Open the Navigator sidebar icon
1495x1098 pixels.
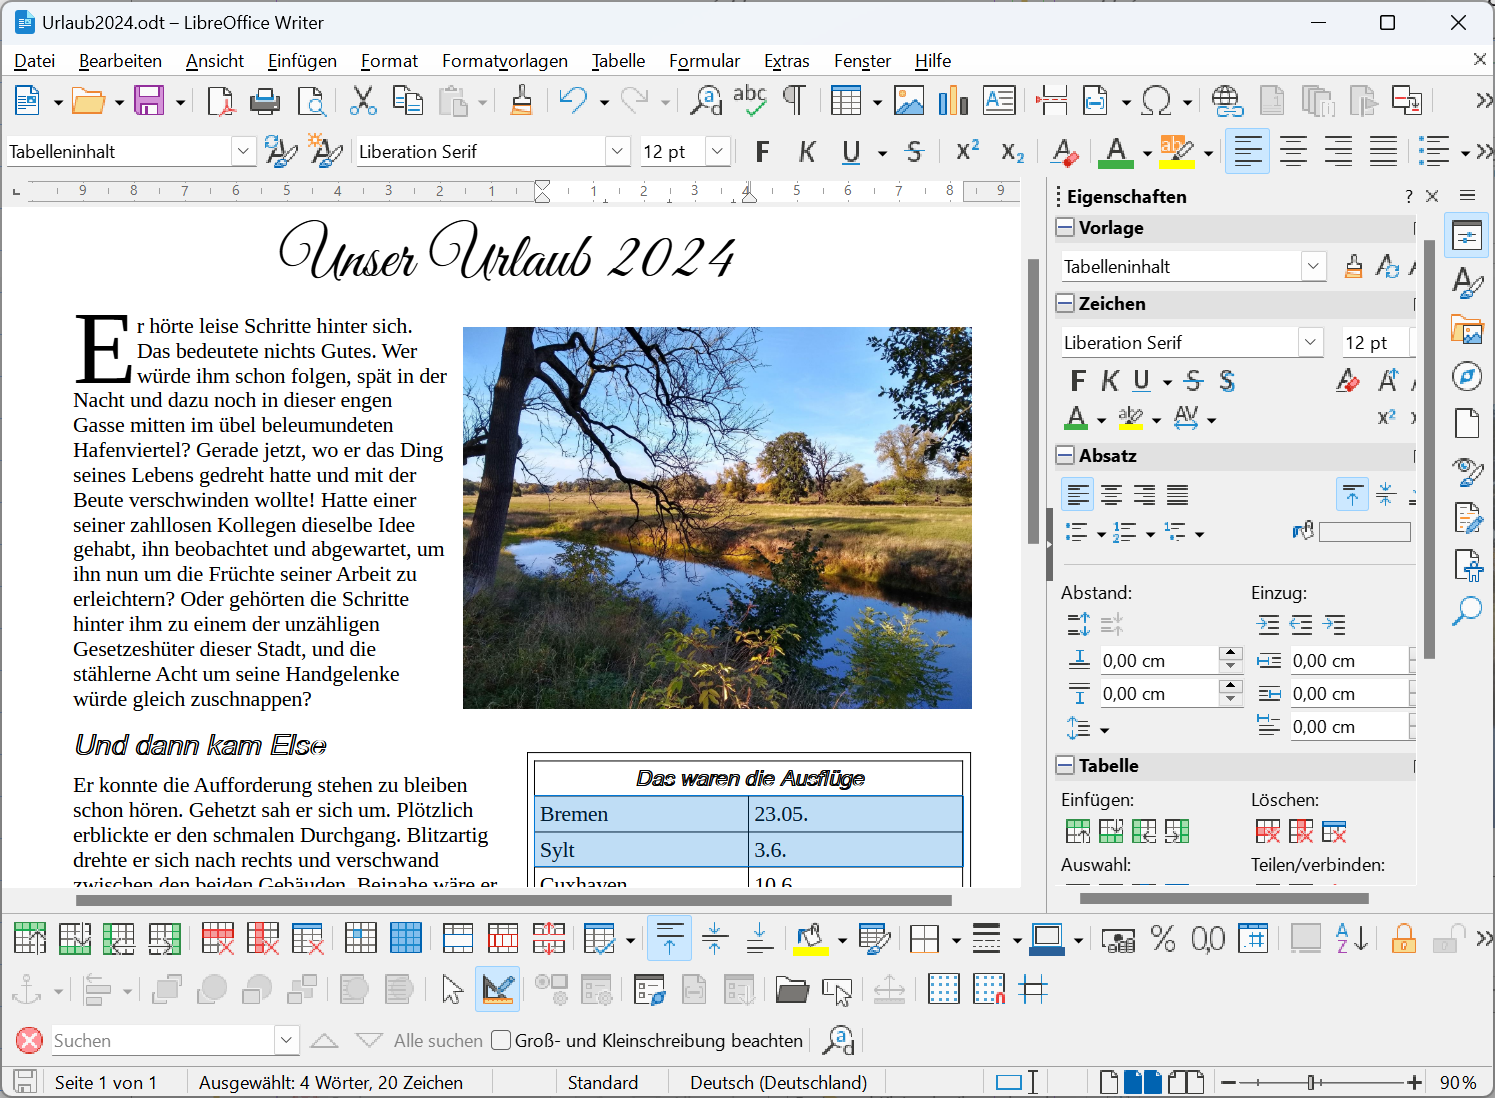[x=1467, y=376]
